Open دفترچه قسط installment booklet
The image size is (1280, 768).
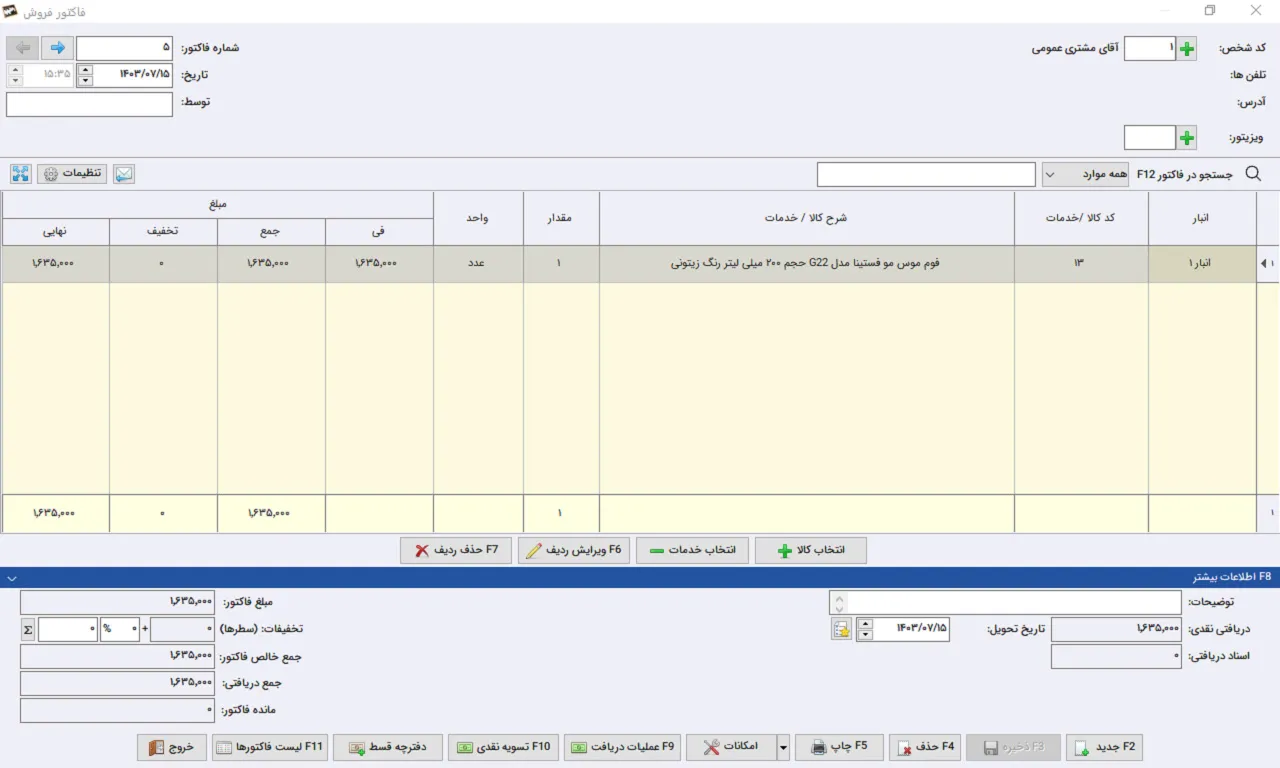(x=388, y=747)
